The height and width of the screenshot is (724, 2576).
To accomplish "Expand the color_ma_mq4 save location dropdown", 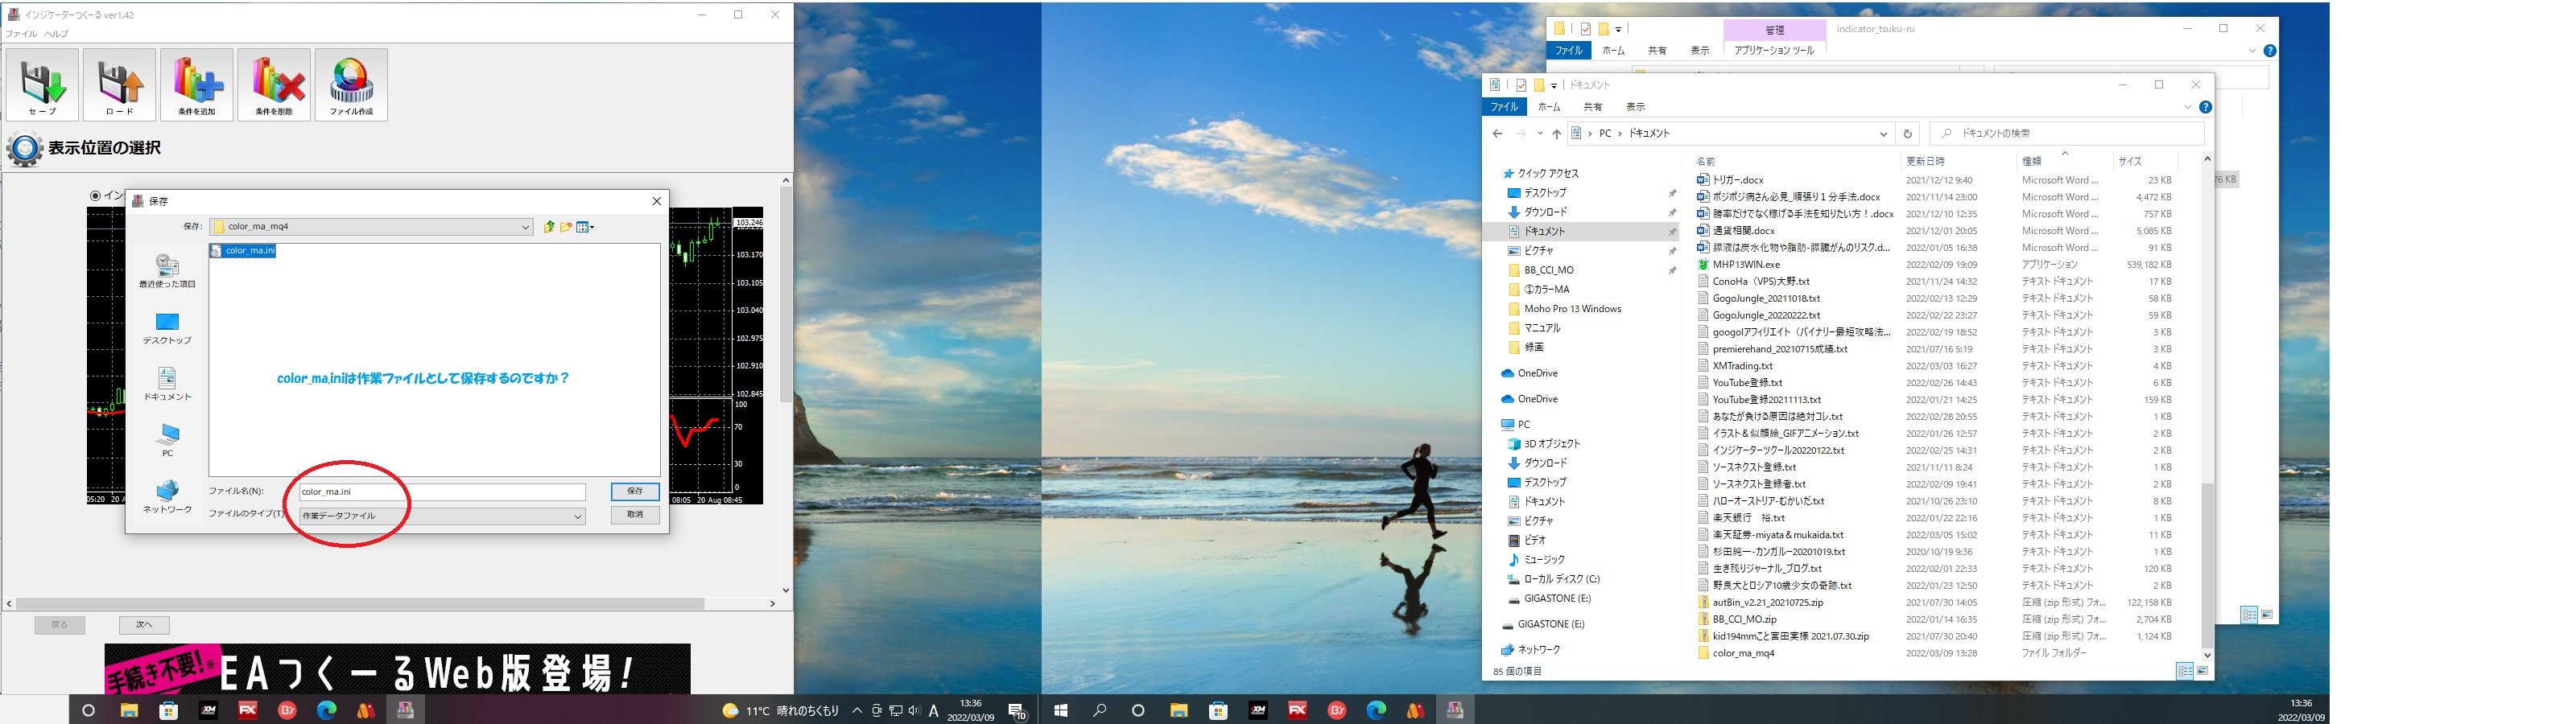I will coord(525,227).
